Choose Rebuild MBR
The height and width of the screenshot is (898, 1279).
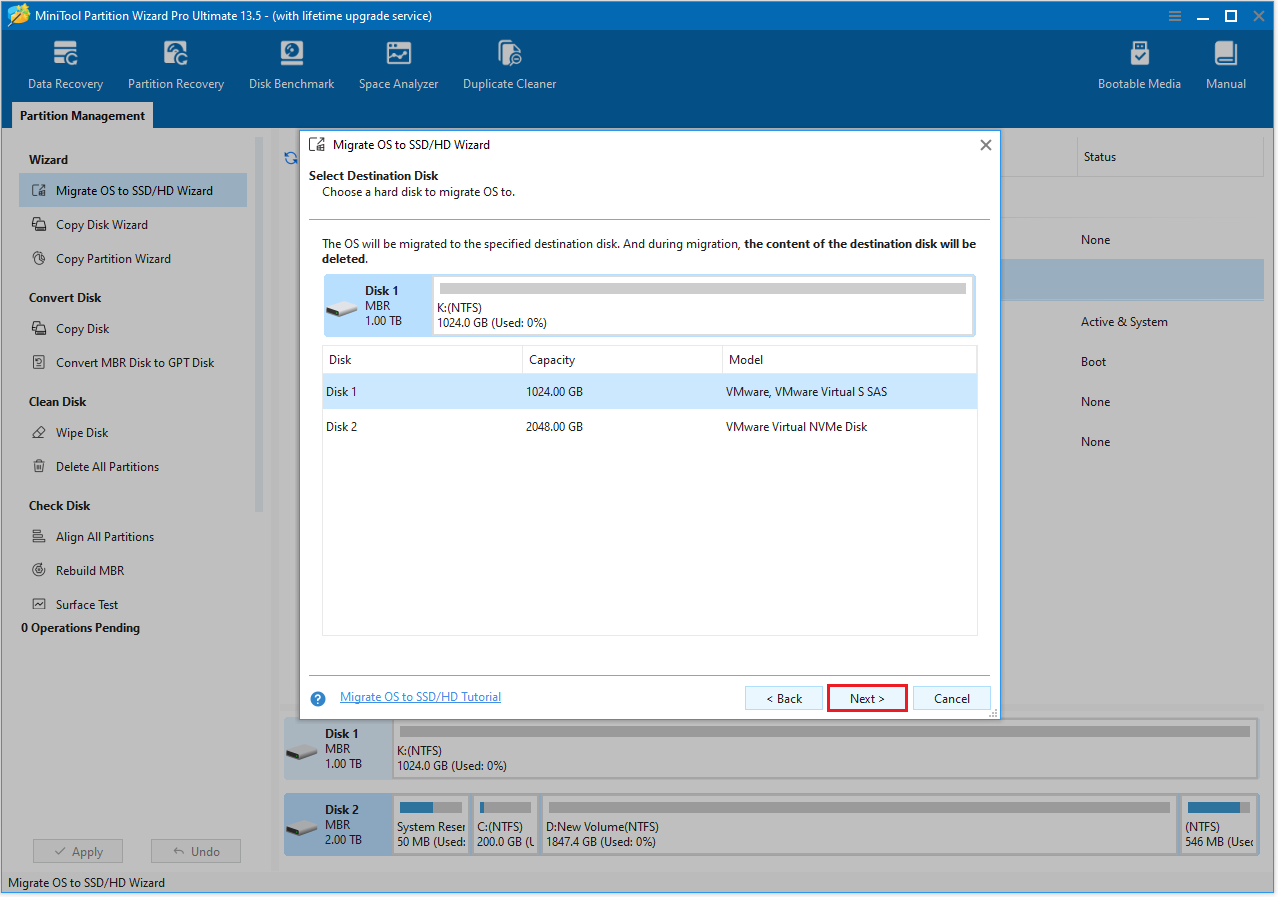click(x=93, y=570)
